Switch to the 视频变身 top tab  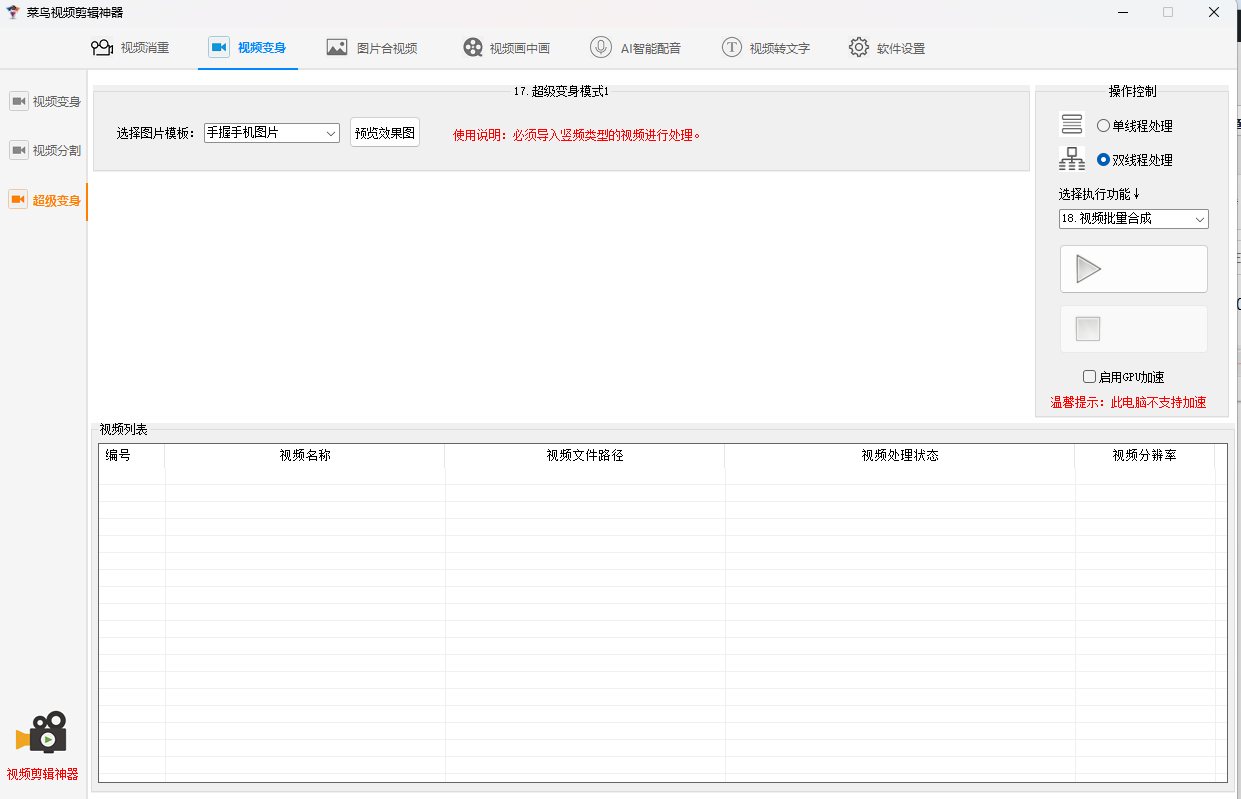(x=248, y=48)
